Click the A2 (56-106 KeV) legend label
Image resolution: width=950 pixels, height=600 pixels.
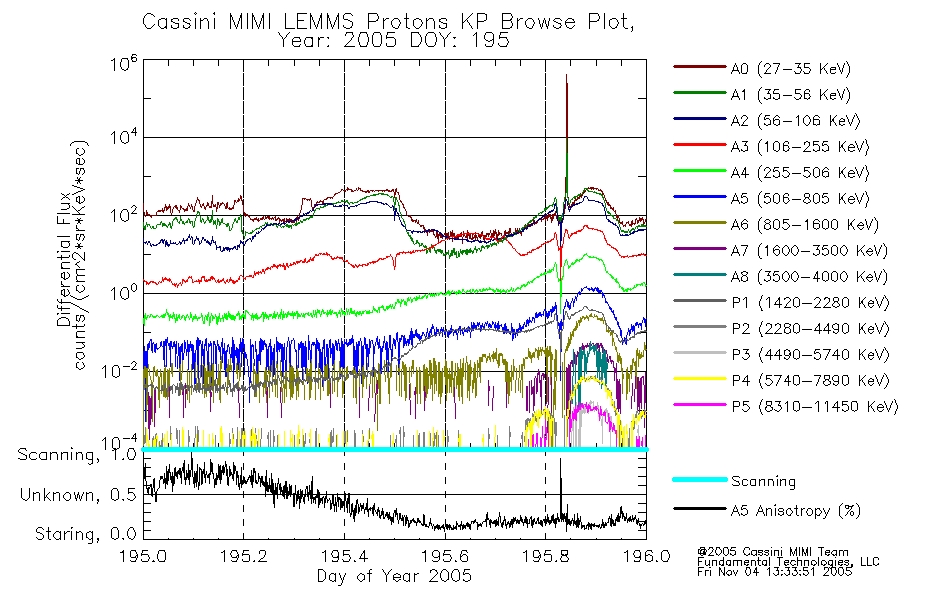pos(796,121)
